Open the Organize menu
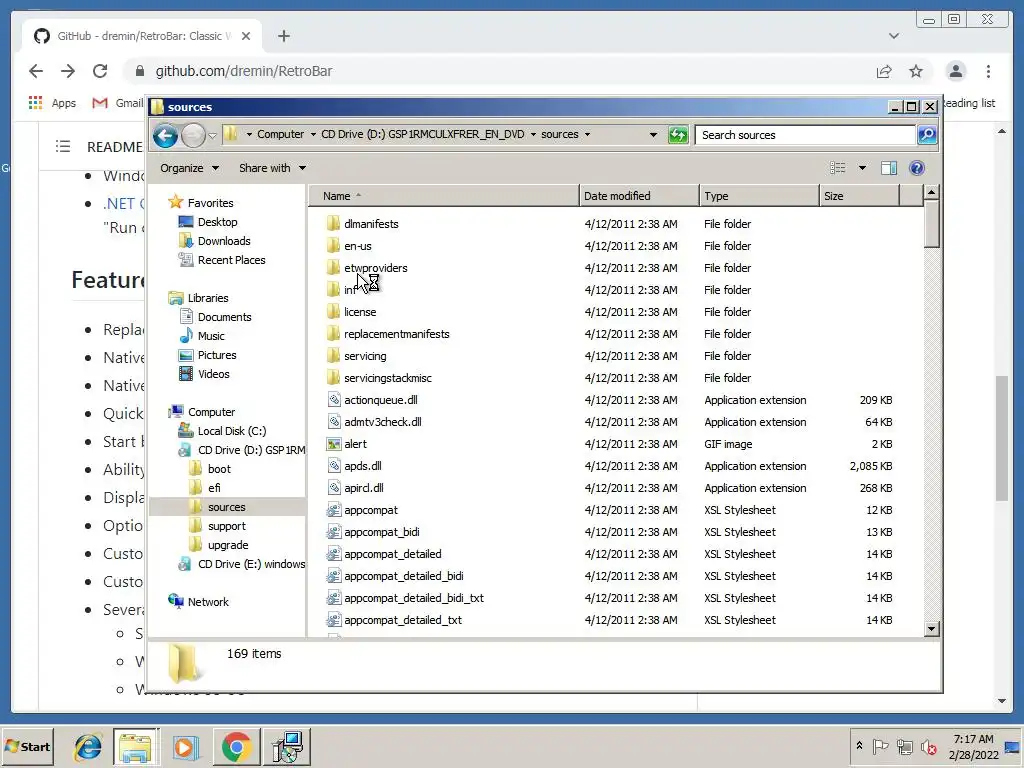Viewport: 1024px width, 768px height. 189,168
